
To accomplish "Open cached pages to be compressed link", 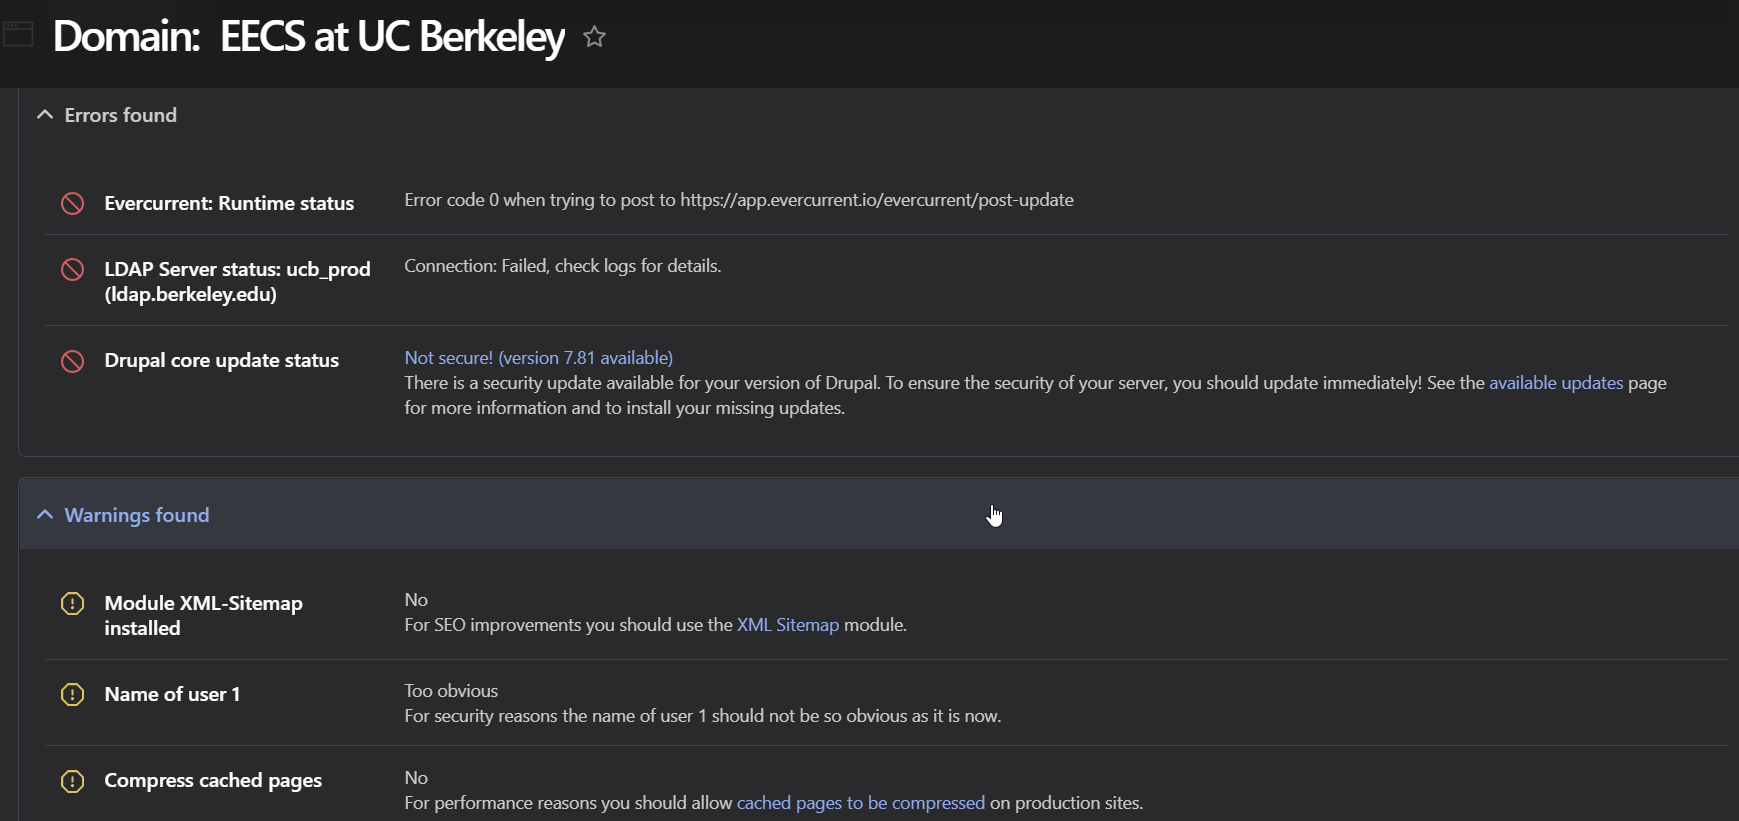I will (x=861, y=803).
